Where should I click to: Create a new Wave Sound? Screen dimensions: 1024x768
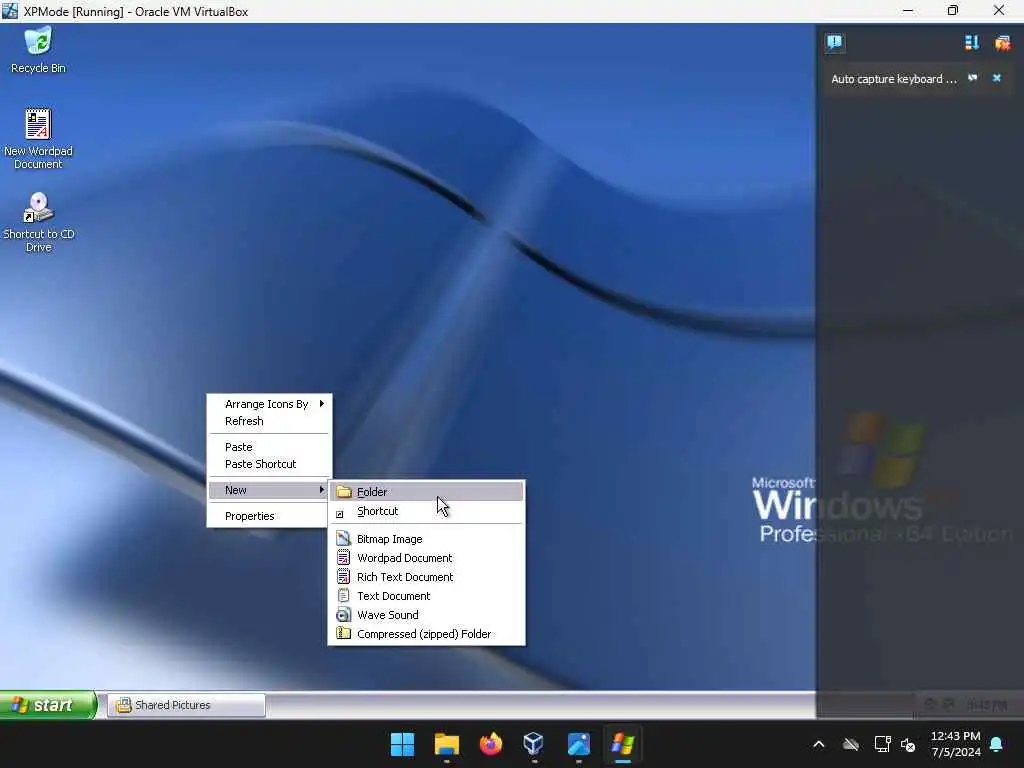(x=426, y=615)
